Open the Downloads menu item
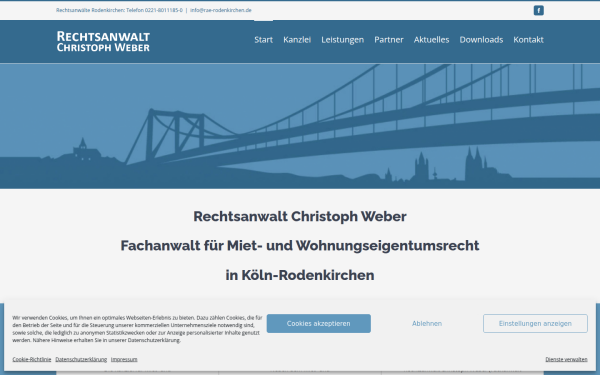600x375 pixels. [x=481, y=39]
